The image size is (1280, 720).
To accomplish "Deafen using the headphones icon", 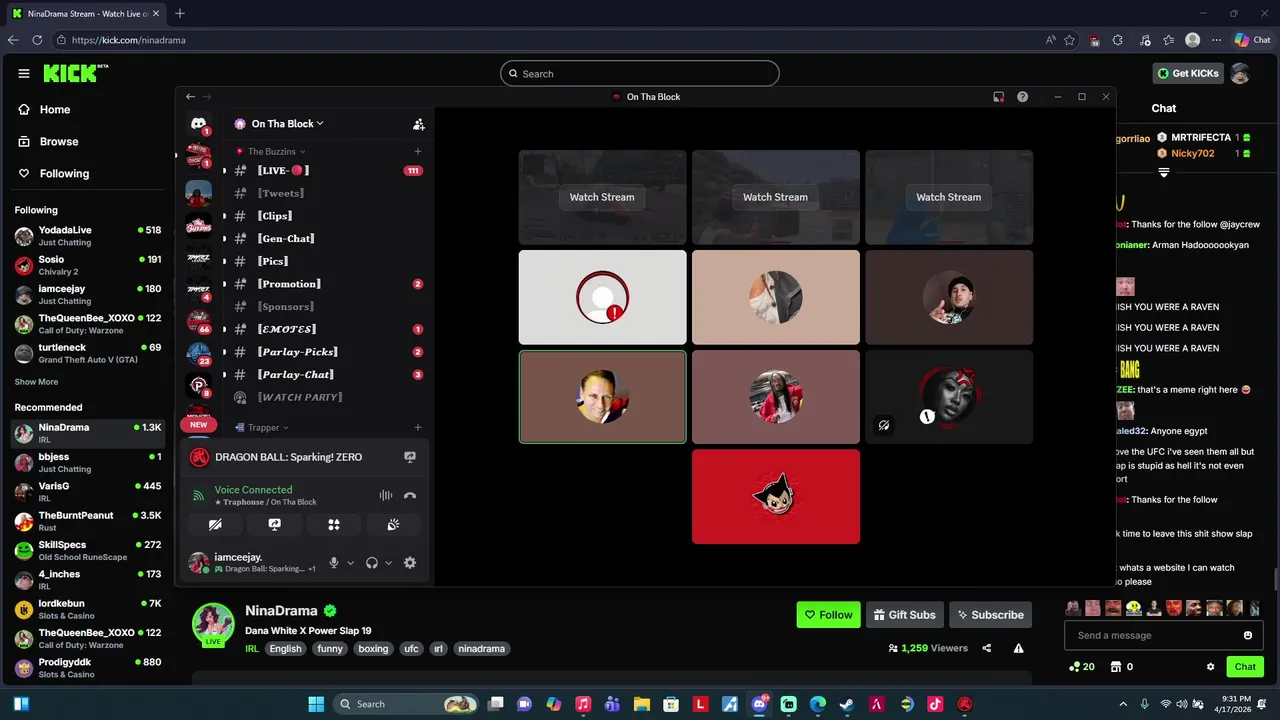I will [372, 563].
